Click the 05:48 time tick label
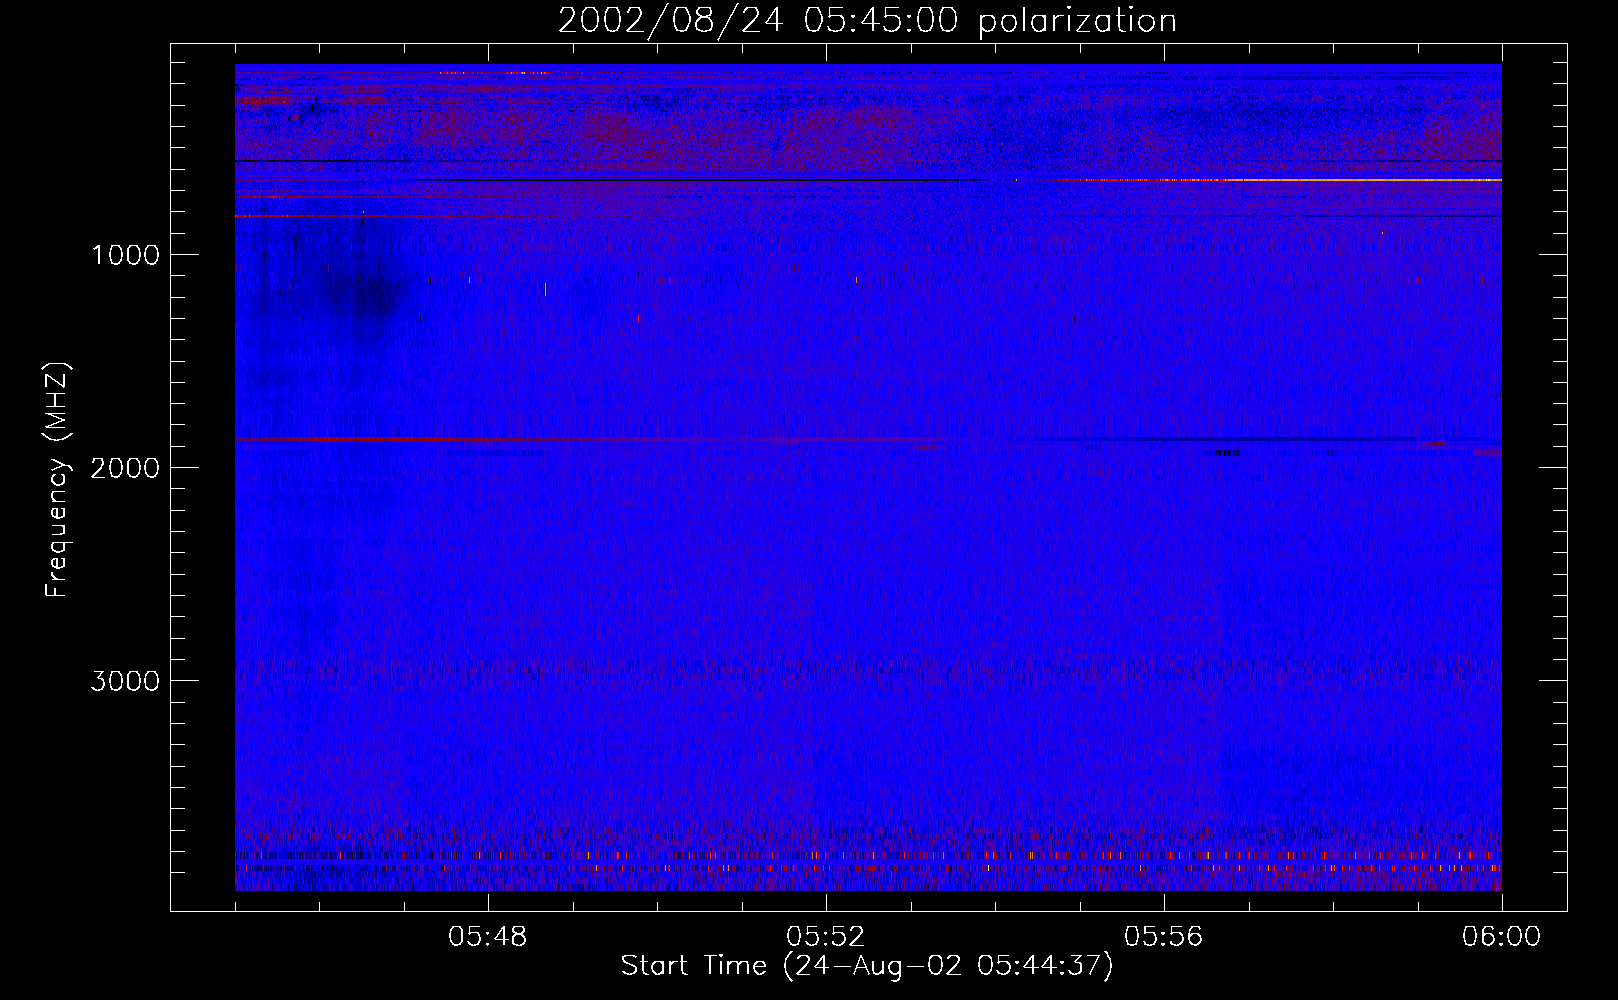 488,937
